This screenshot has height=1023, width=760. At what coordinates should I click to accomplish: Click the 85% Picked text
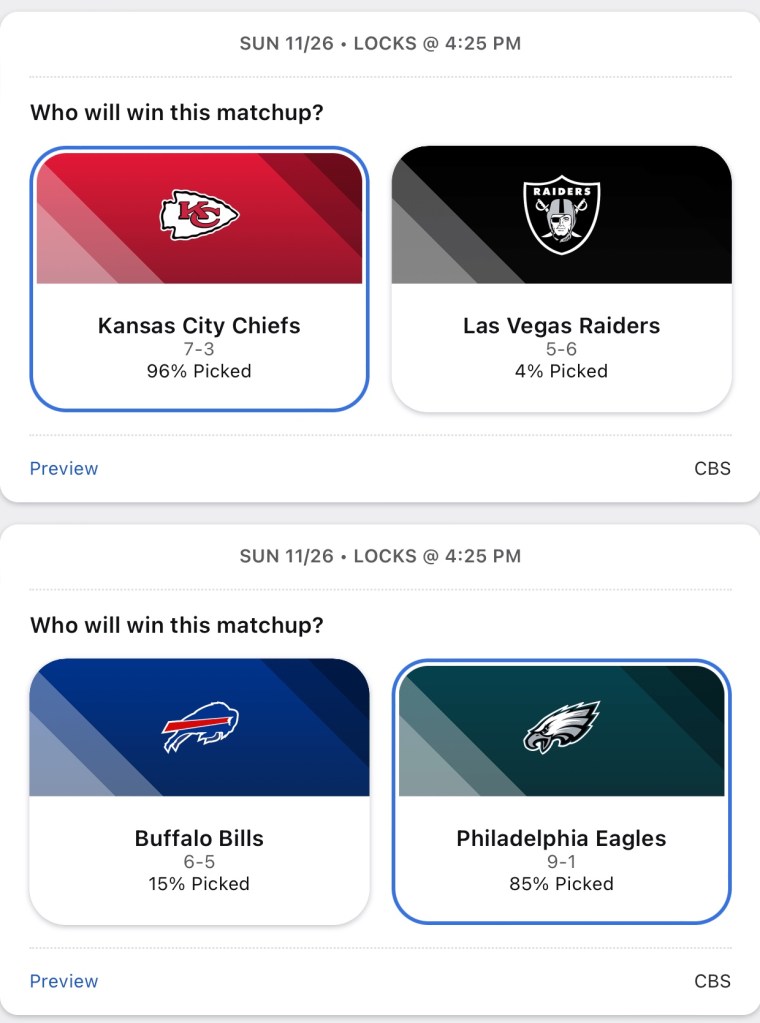[x=561, y=884]
